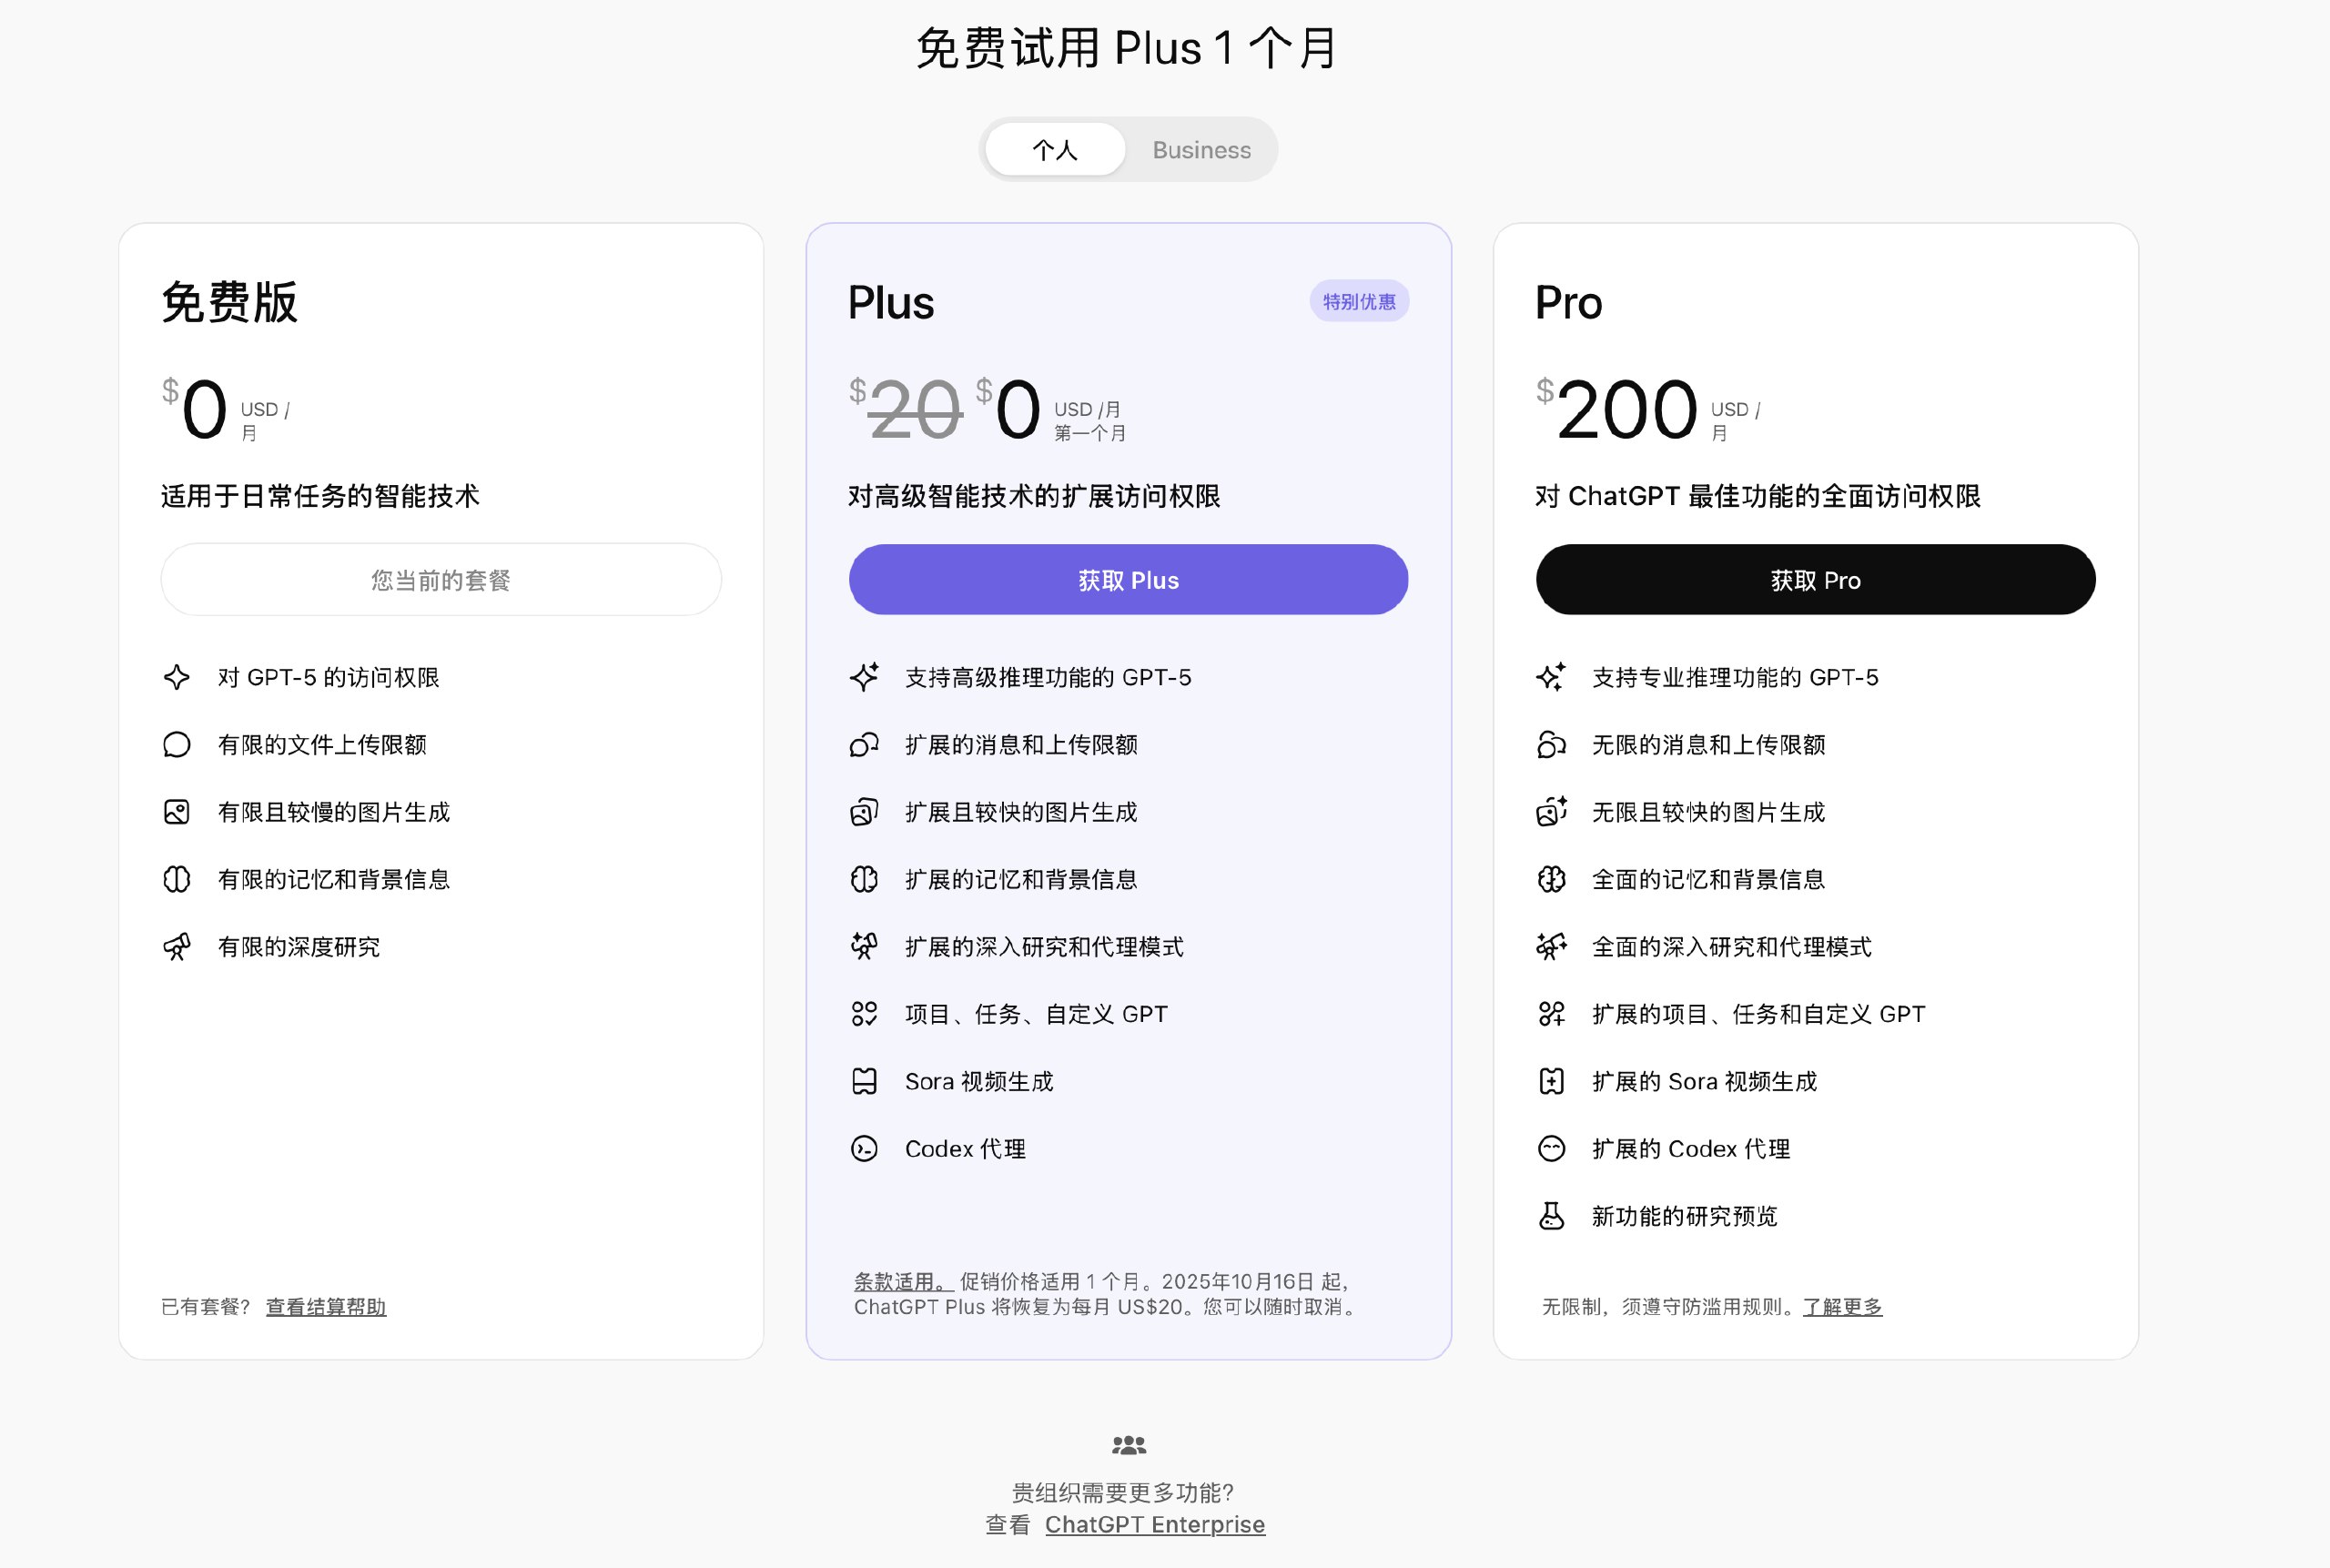Click the 您当前的套餐 button
Image resolution: width=2330 pixels, height=1568 pixels.
point(441,580)
